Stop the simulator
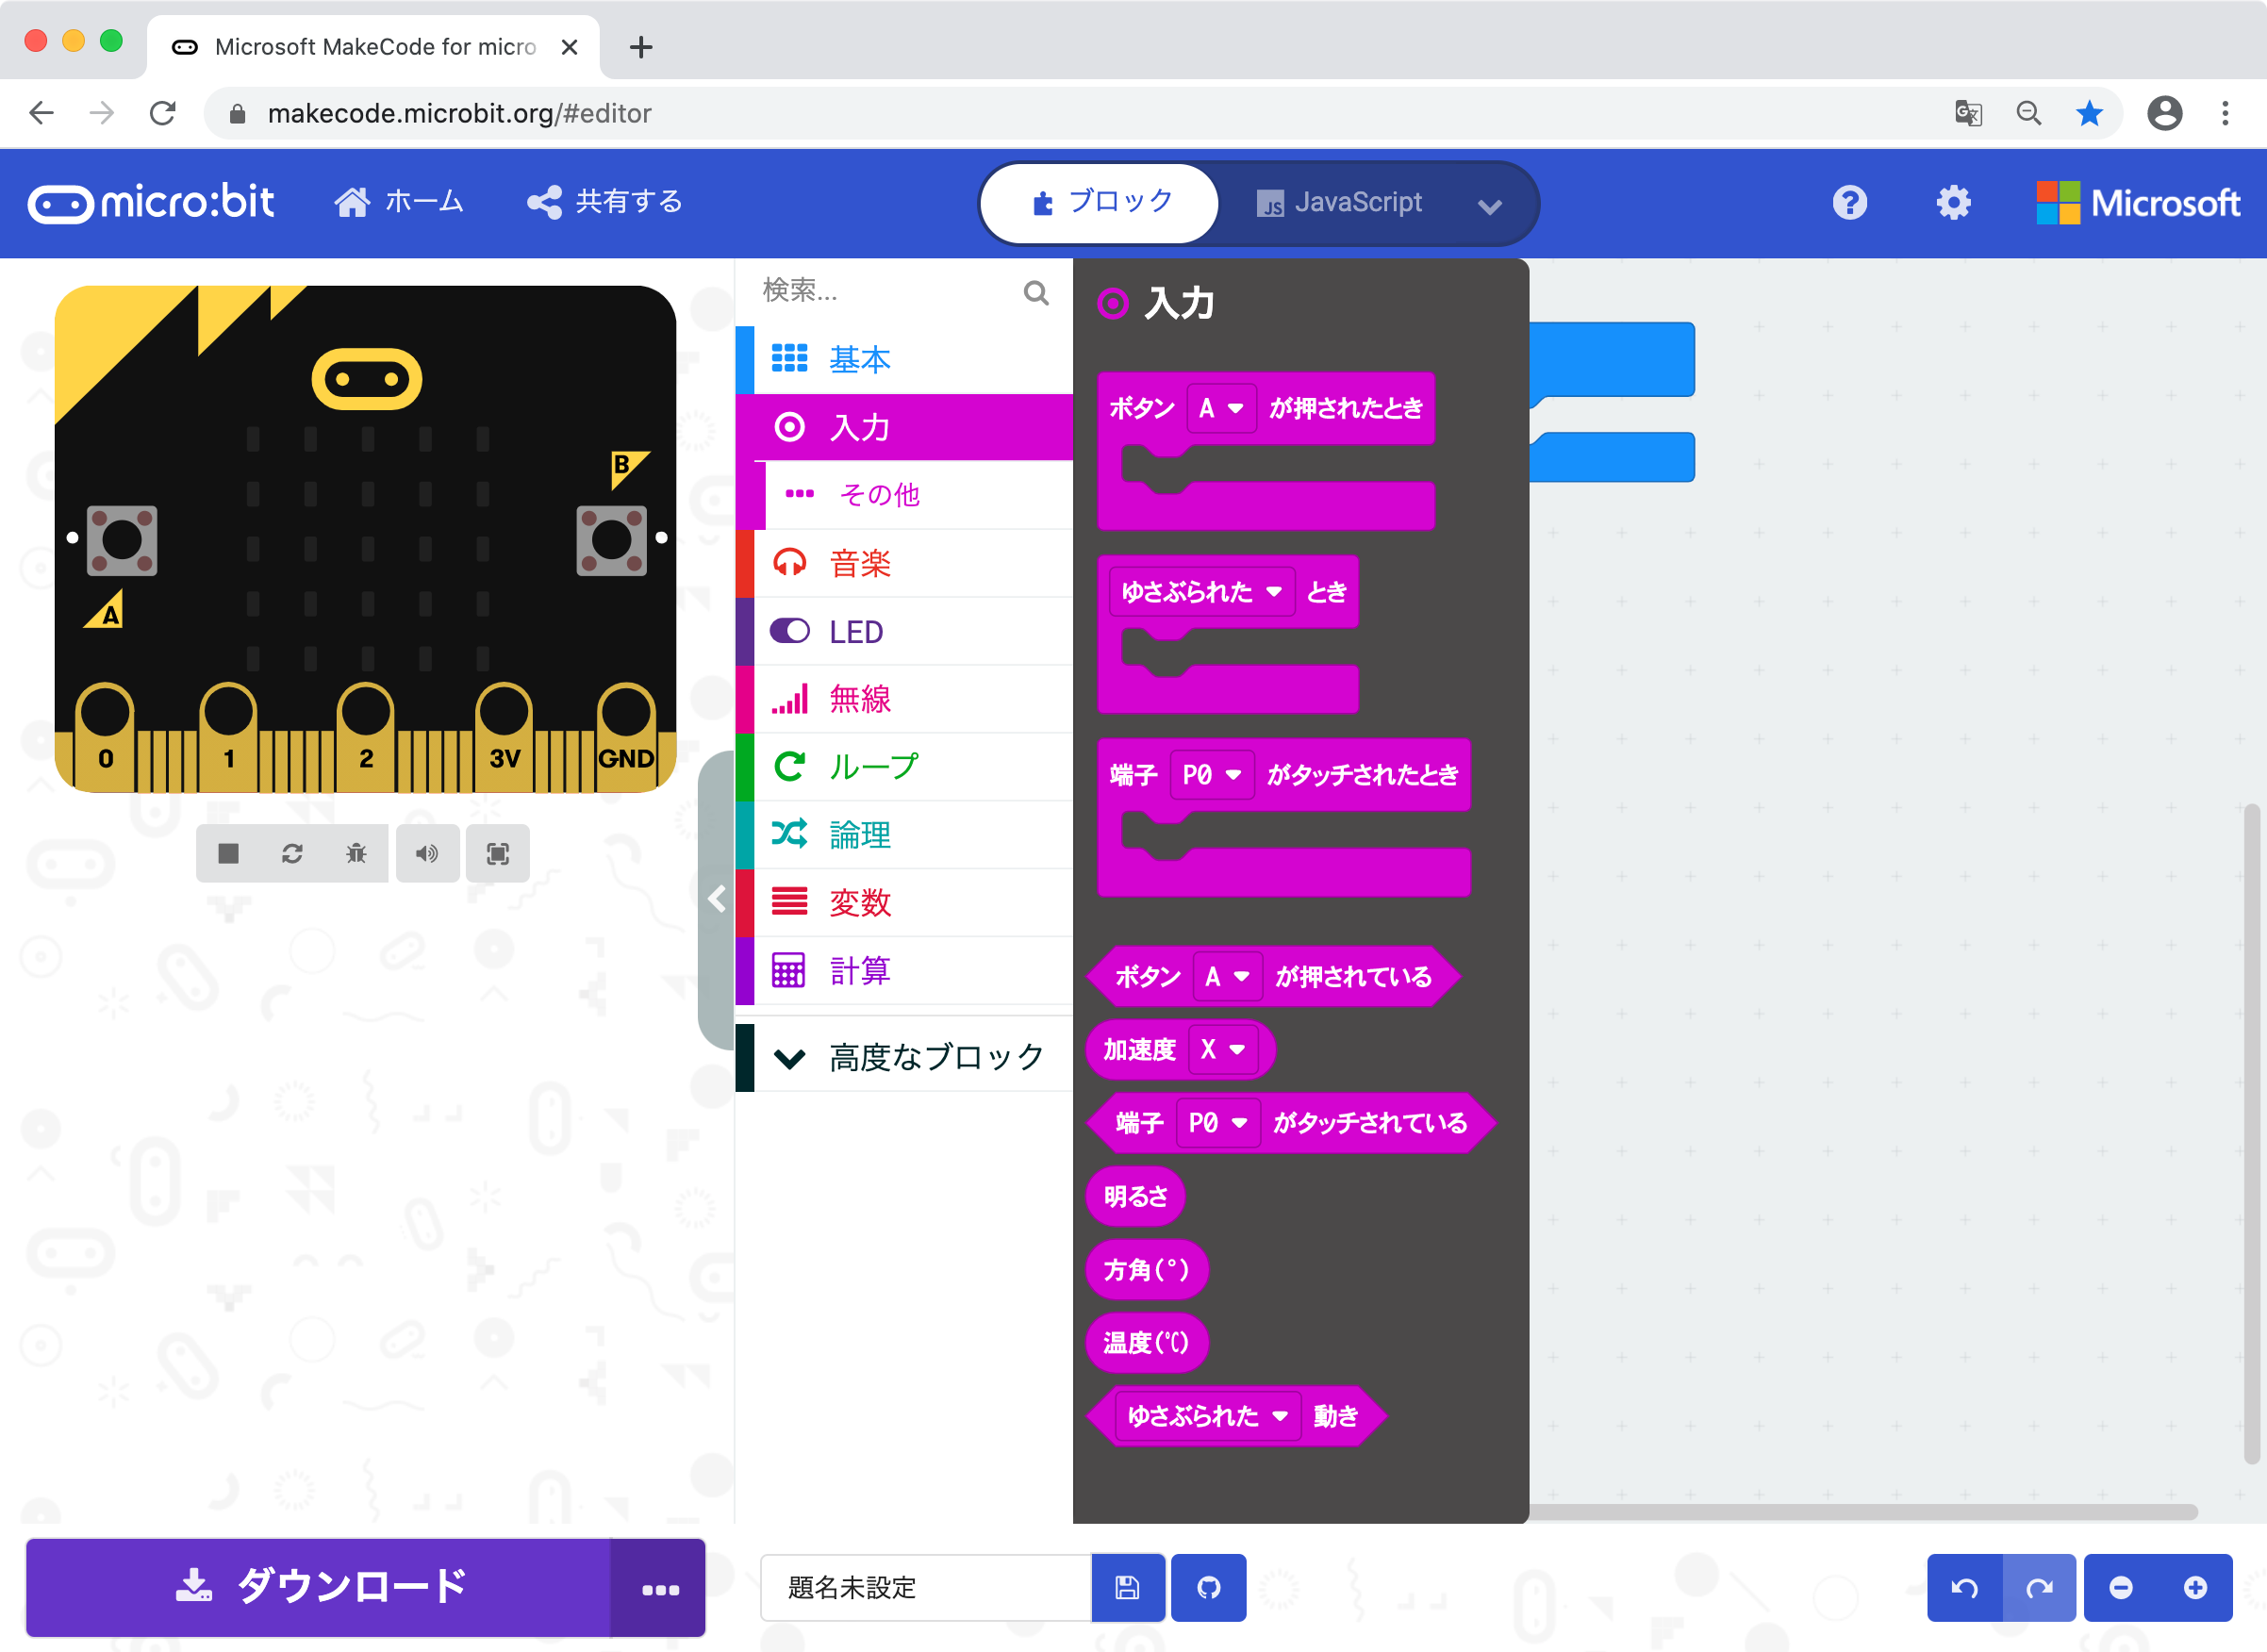2267x1652 pixels. (229, 853)
